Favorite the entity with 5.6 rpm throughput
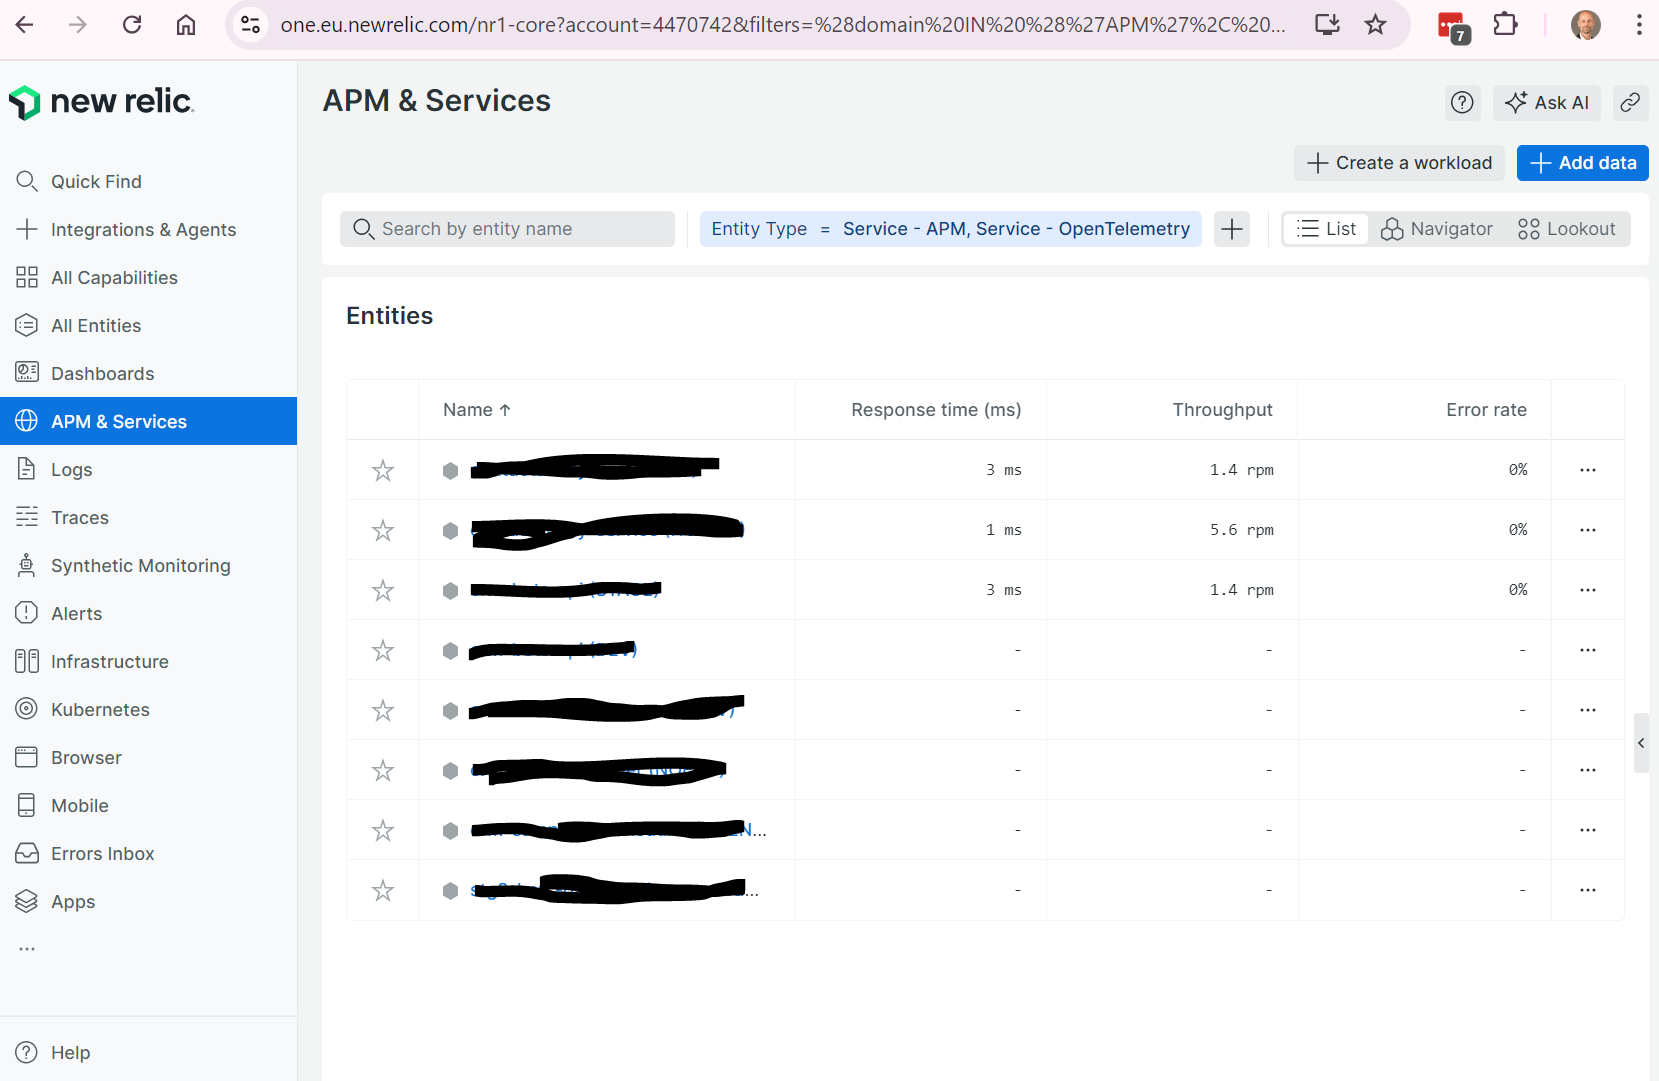The width and height of the screenshot is (1659, 1081). pos(383,530)
